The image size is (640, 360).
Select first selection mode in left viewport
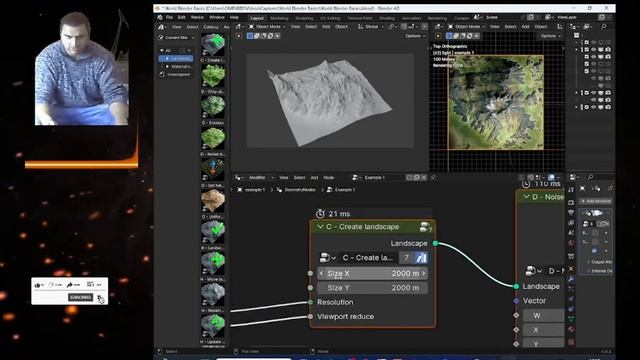click(250, 36)
